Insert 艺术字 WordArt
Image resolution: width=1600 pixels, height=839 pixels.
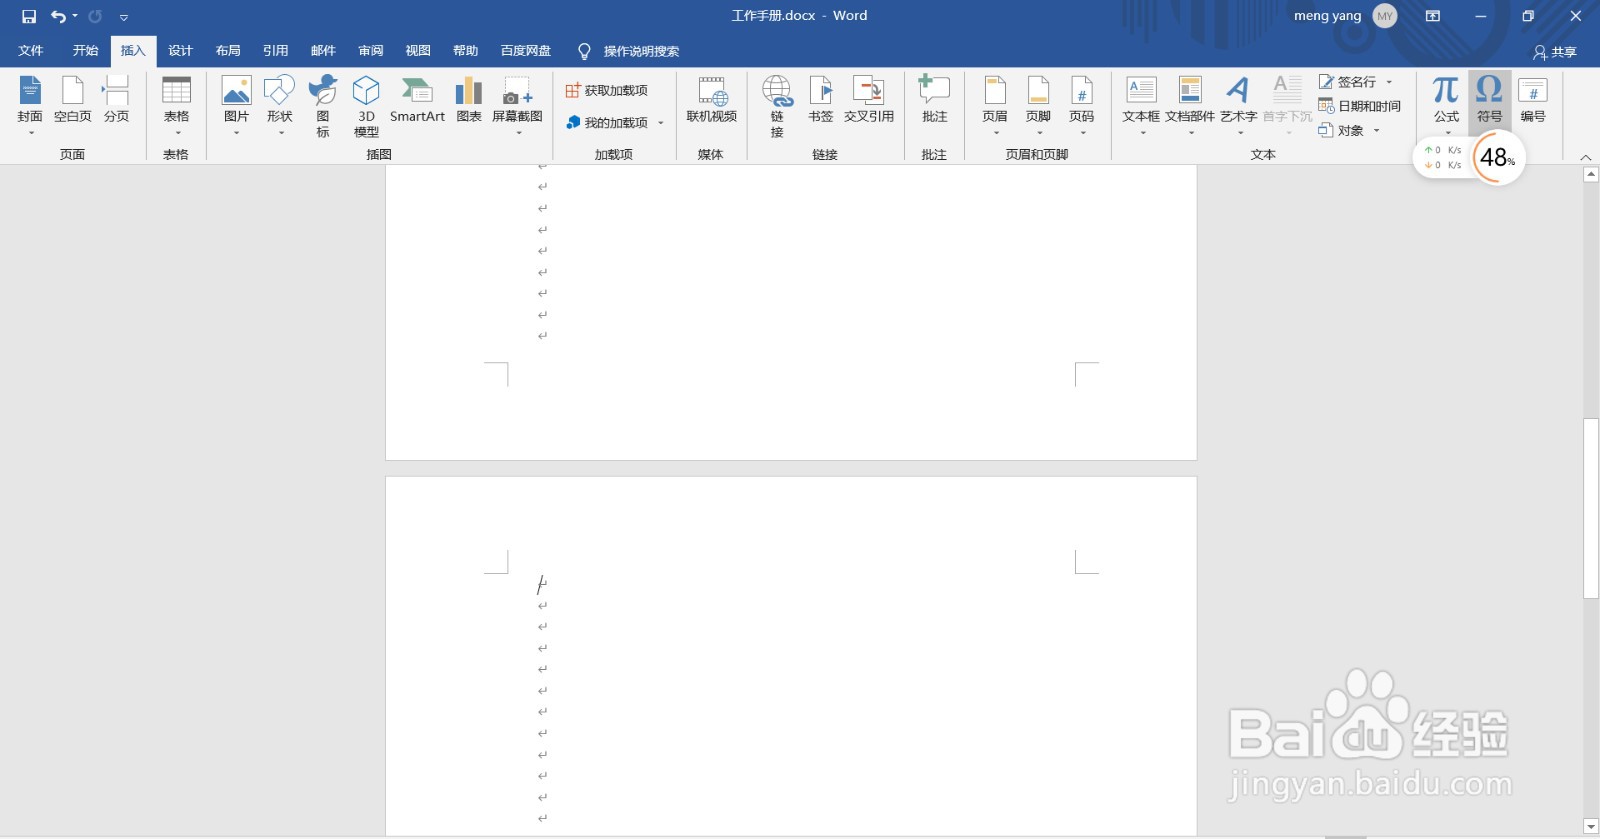1238,105
